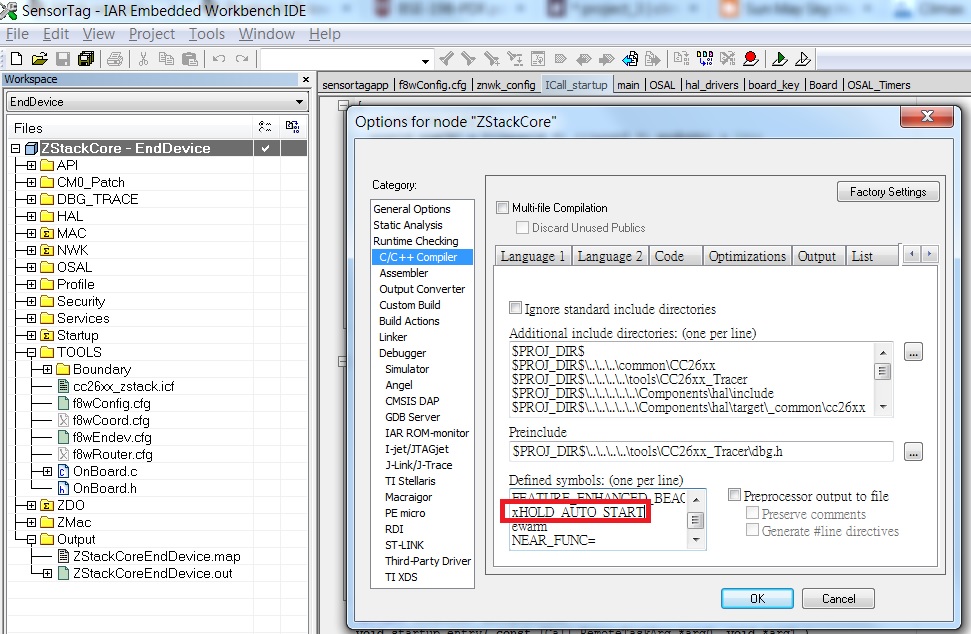This screenshot has height=634, width=971.
Task: Toggle the Discard Unused Publics checkbox
Action: [x=523, y=228]
